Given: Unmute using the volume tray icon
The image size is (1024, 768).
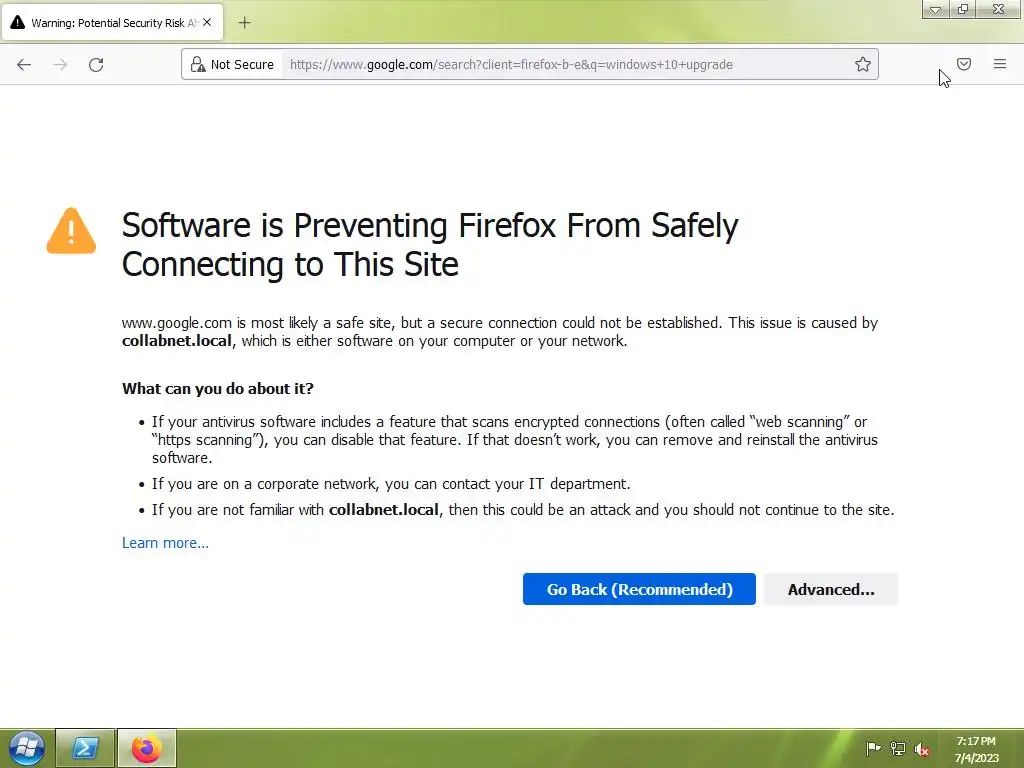Looking at the screenshot, I should tap(922, 749).
